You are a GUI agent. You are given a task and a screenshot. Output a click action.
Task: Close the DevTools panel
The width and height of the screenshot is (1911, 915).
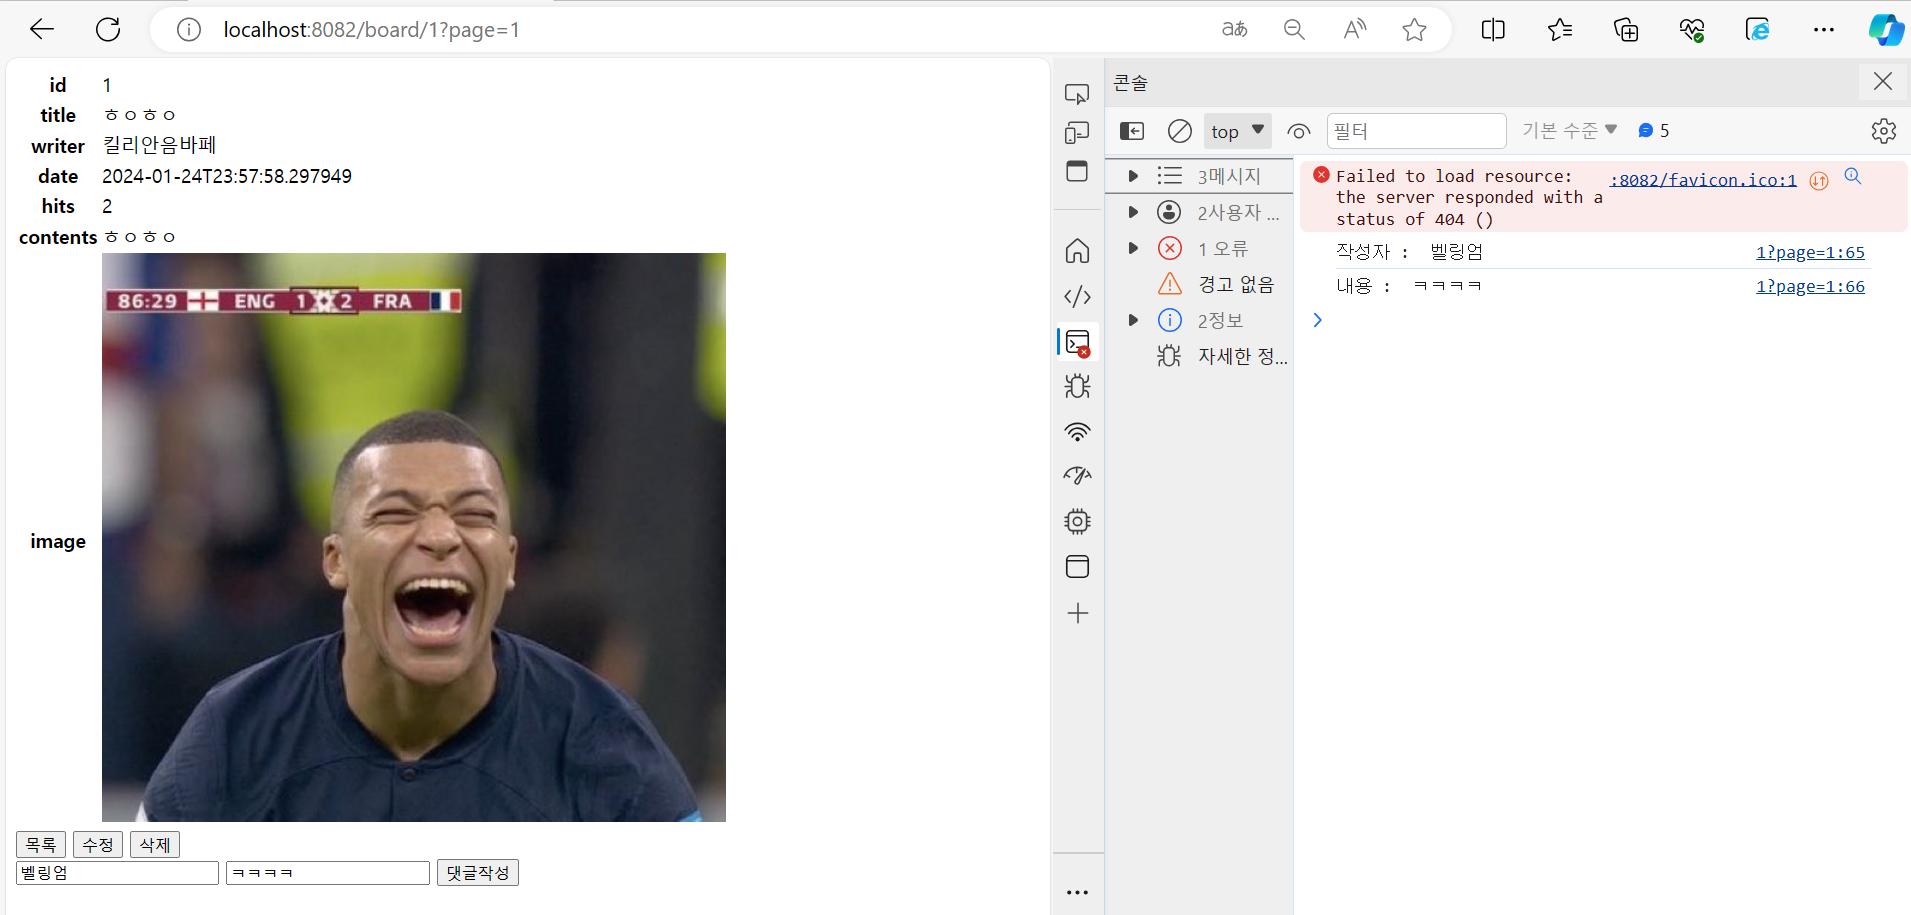click(x=1883, y=81)
